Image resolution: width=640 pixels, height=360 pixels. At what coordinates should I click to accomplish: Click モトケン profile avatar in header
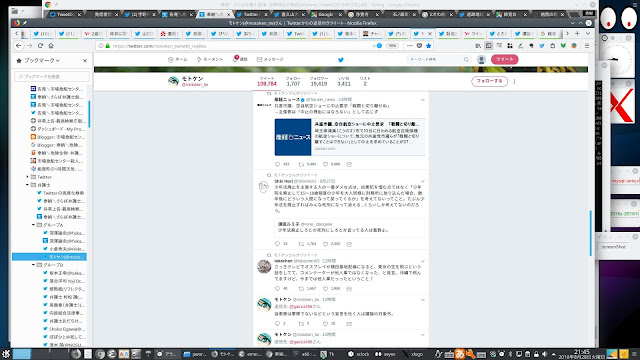173,81
